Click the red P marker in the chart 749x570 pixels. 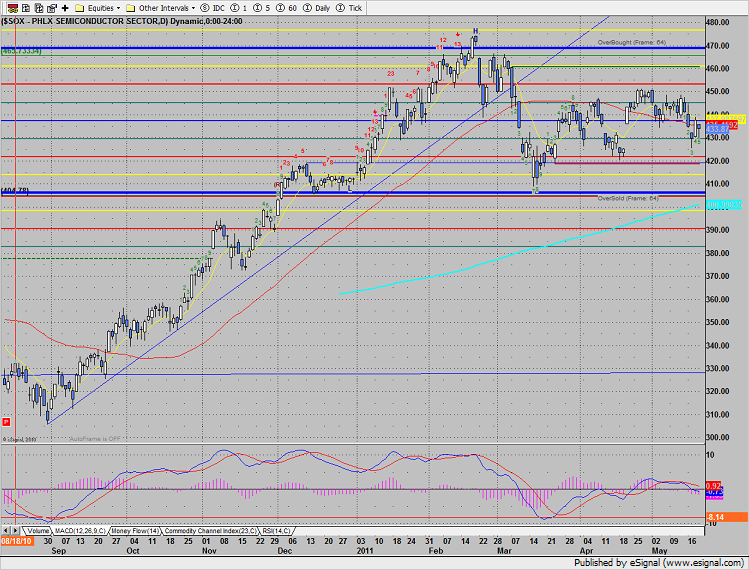pos(6,421)
